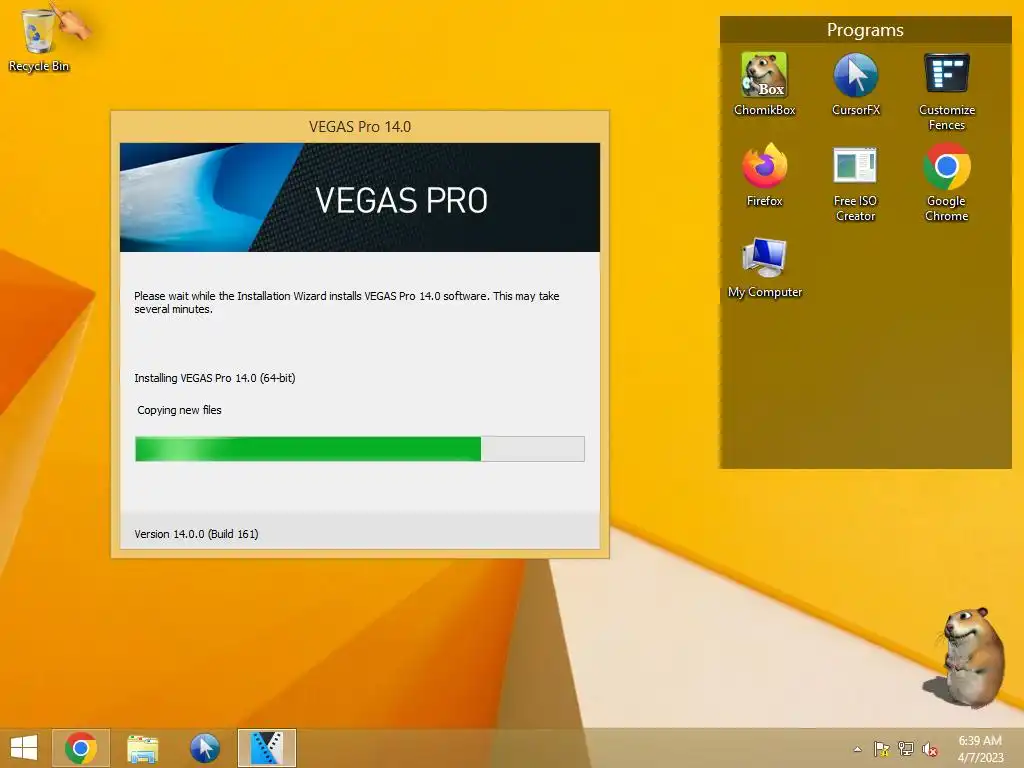Click the network tray icon

tap(906, 749)
